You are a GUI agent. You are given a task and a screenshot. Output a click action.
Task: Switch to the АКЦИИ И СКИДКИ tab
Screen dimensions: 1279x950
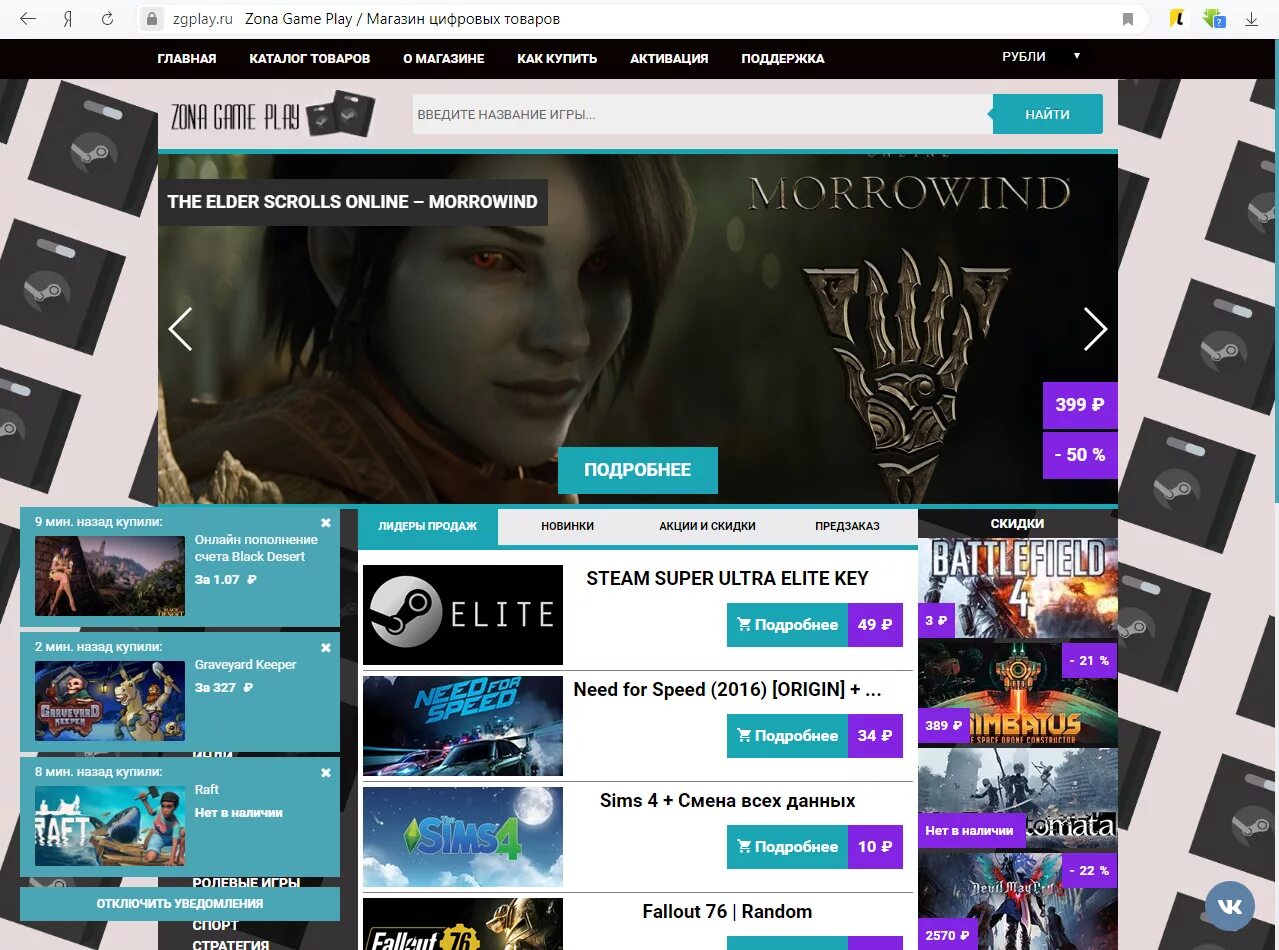click(x=708, y=526)
